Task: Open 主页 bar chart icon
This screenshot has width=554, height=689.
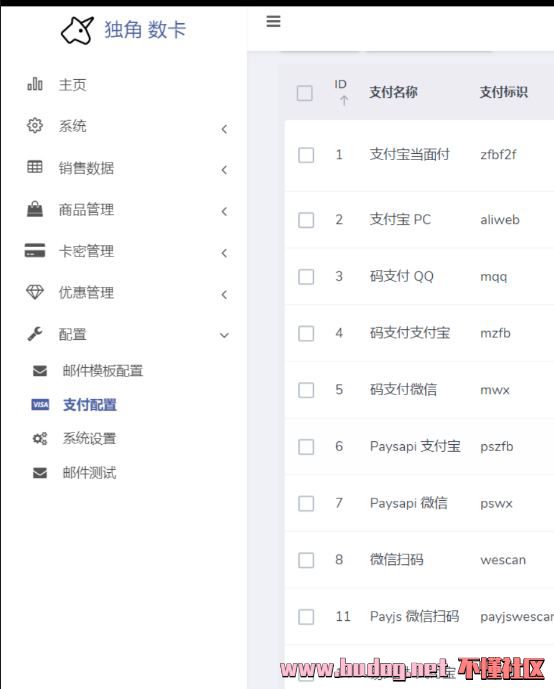Action: click(x=35, y=84)
